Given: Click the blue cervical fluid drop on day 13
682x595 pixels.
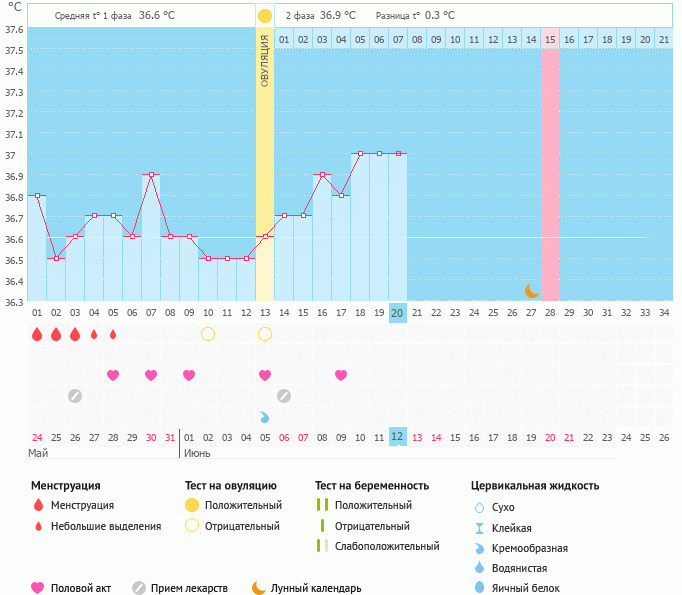Looking at the screenshot, I should pyautogui.click(x=265, y=417).
